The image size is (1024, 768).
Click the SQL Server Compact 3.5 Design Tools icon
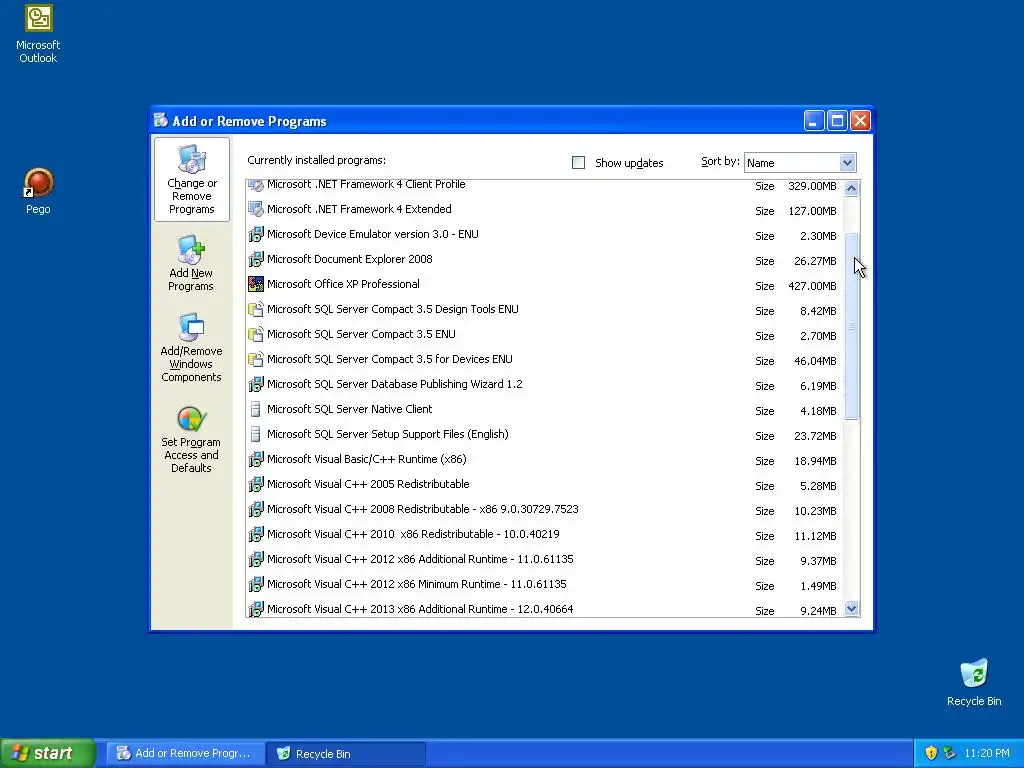point(256,310)
